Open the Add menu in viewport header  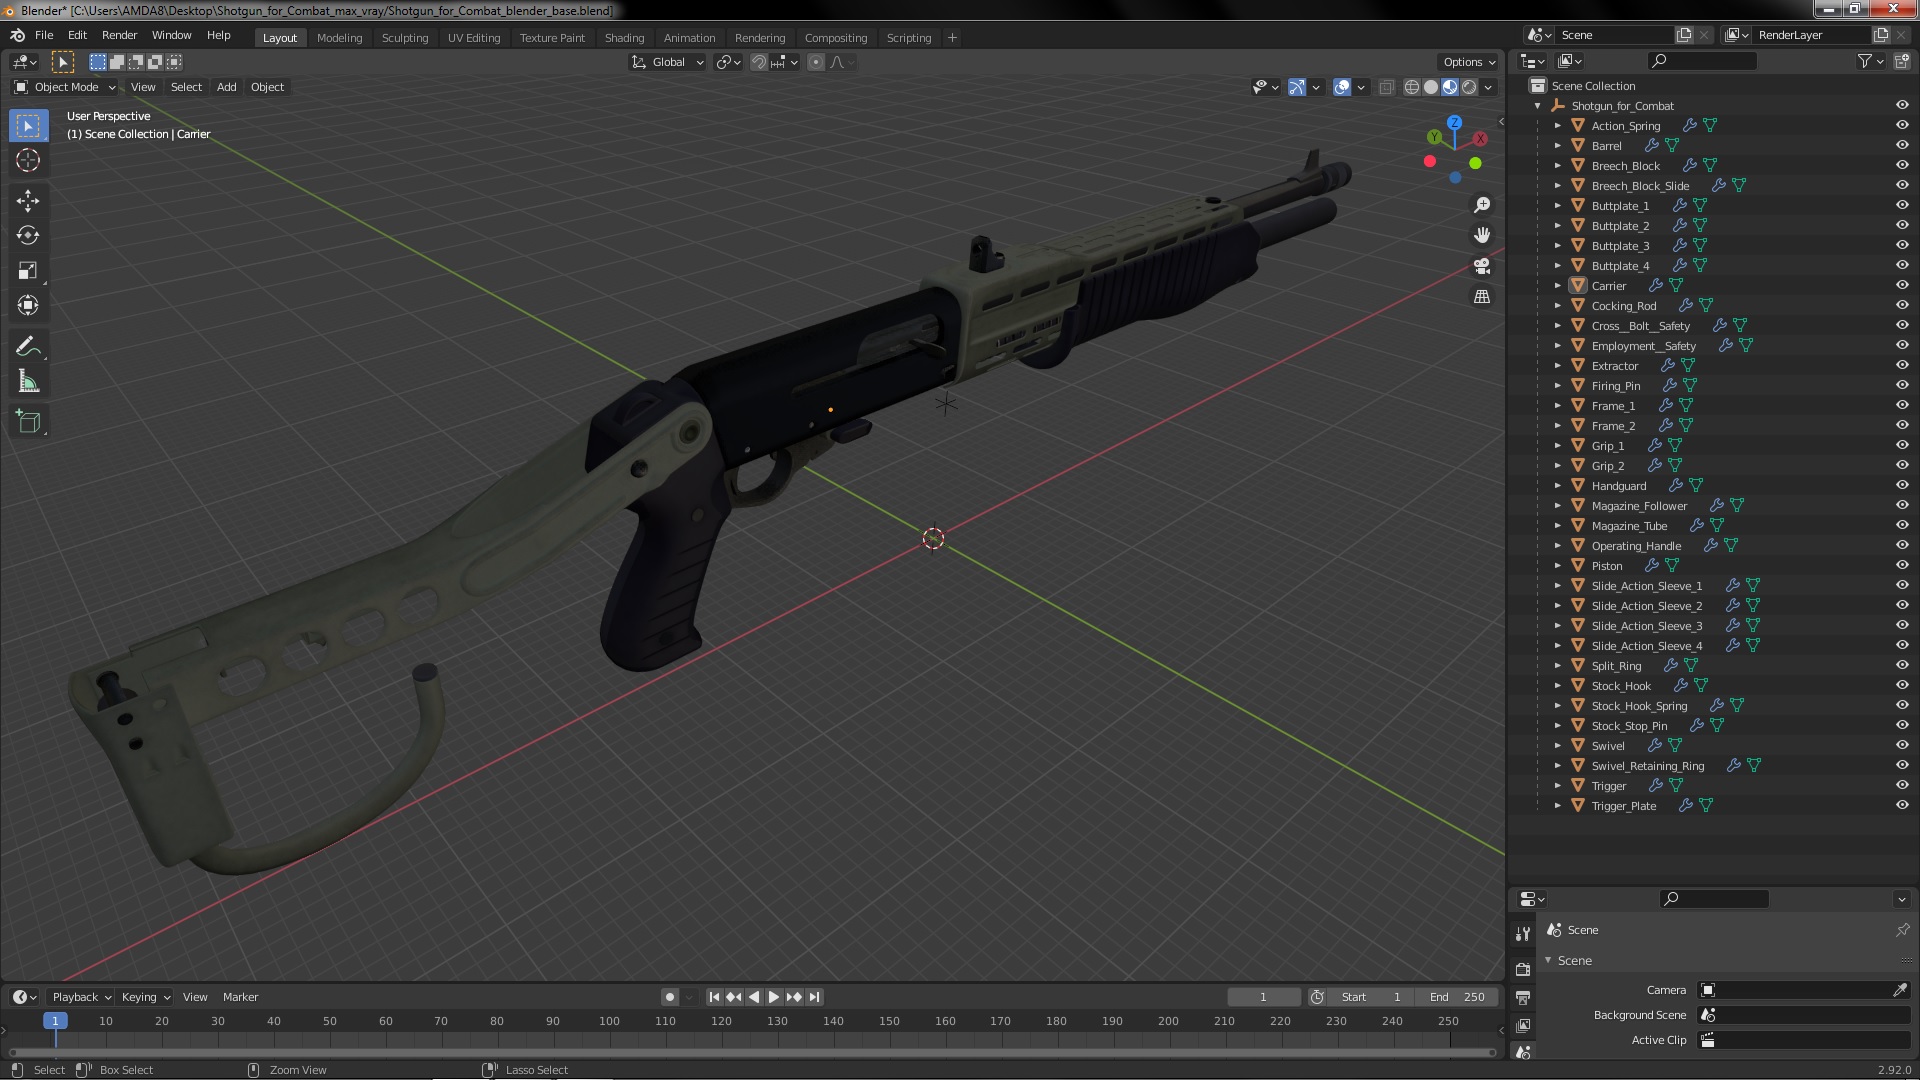(x=227, y=87)
